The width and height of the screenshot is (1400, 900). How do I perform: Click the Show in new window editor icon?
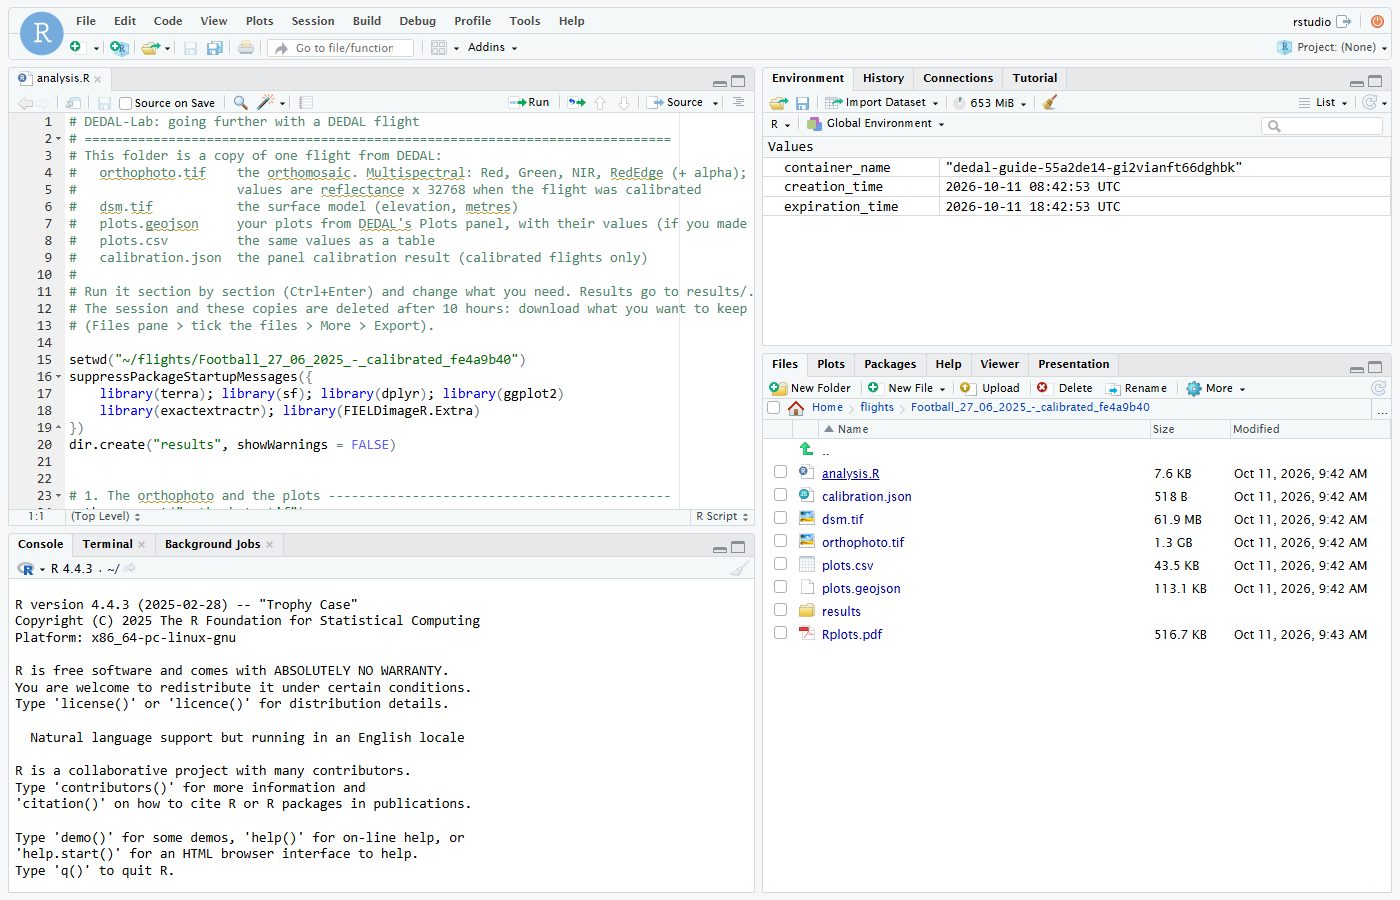click(x=73, y=102)
